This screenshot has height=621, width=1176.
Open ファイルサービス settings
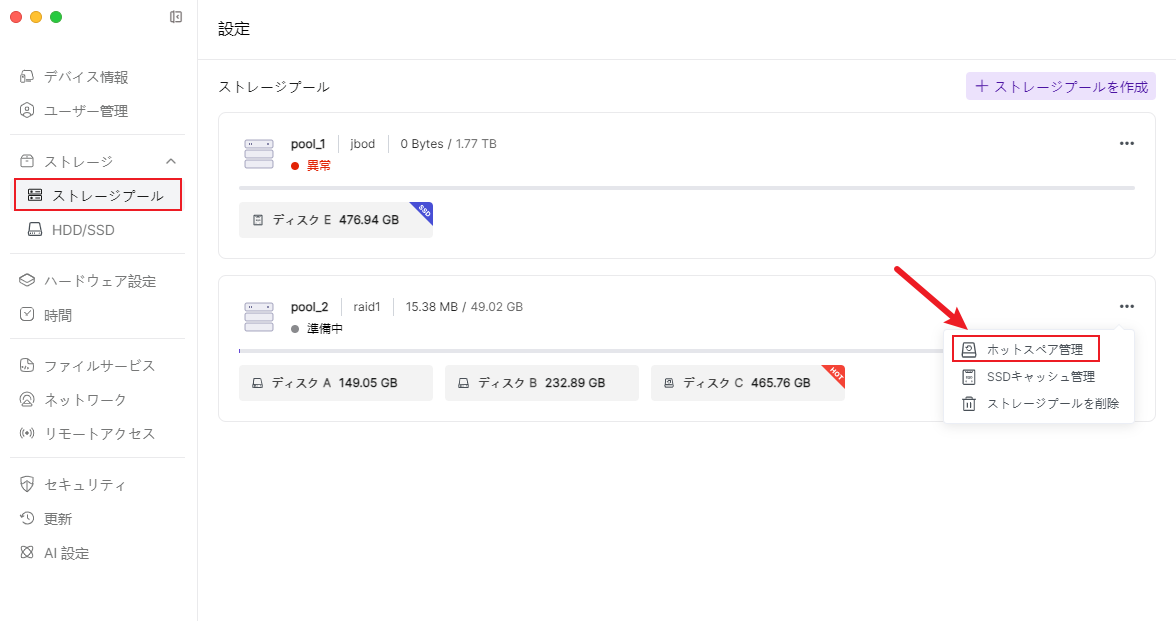pos(99,366)
